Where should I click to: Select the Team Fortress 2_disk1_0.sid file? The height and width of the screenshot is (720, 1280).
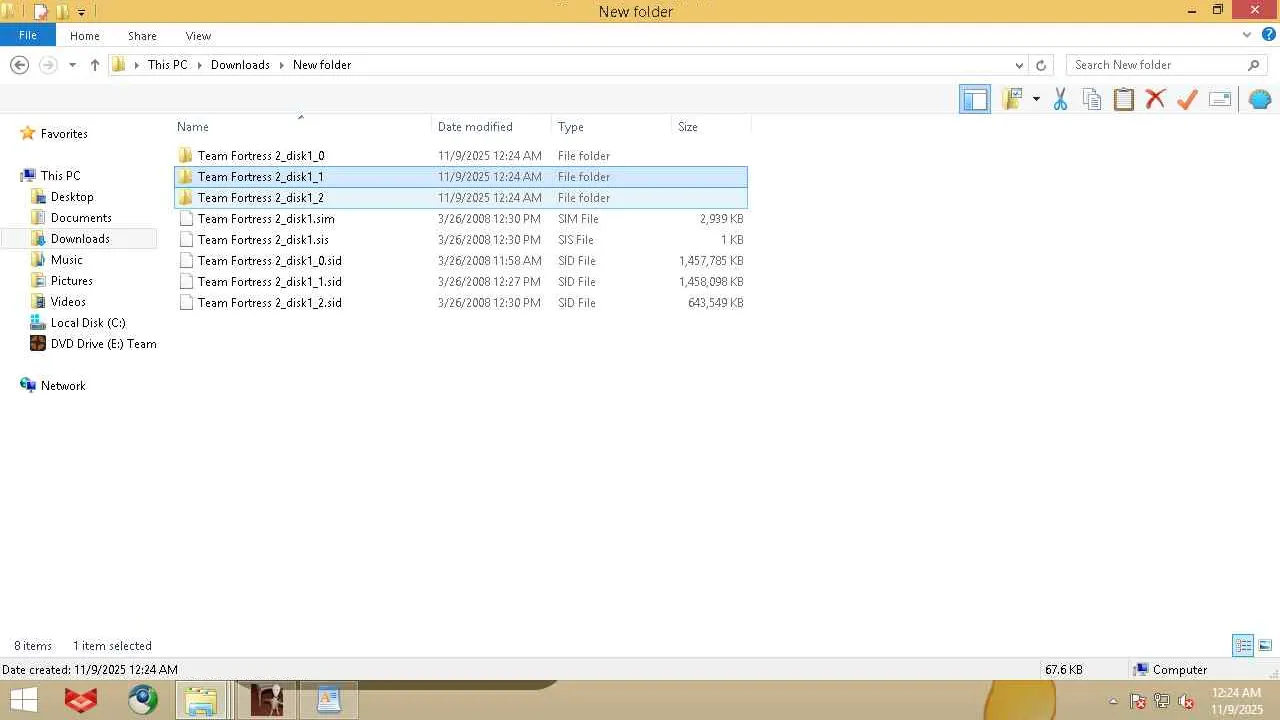tap(461, 261)
